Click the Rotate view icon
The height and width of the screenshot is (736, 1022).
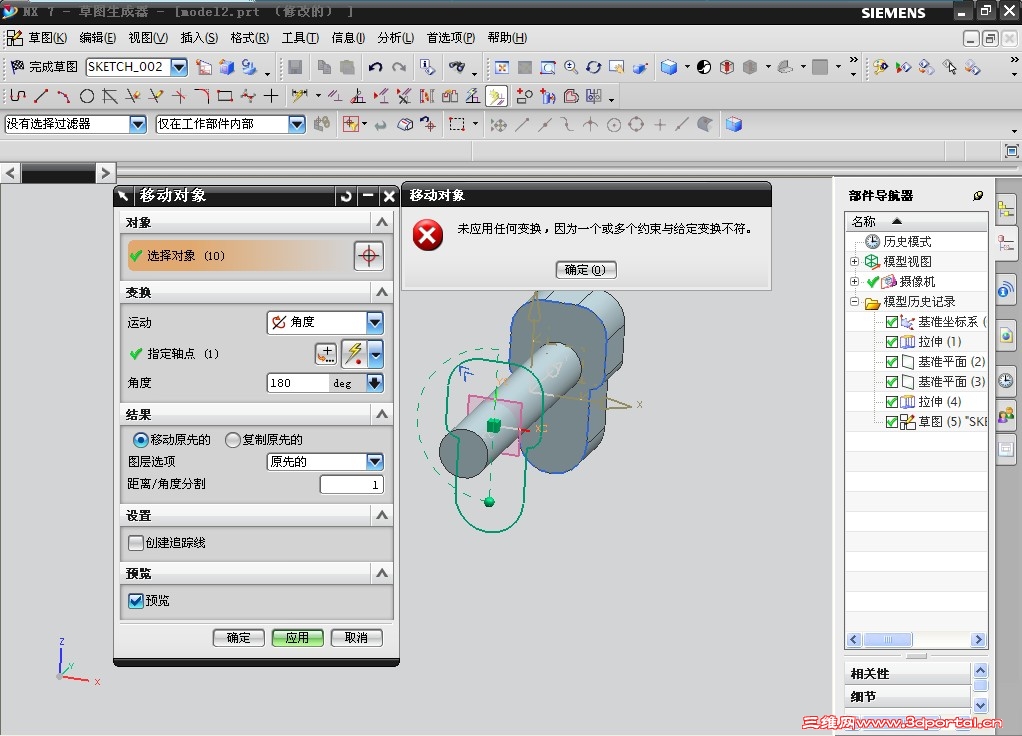pyautogui.click(x=593, y=66)
